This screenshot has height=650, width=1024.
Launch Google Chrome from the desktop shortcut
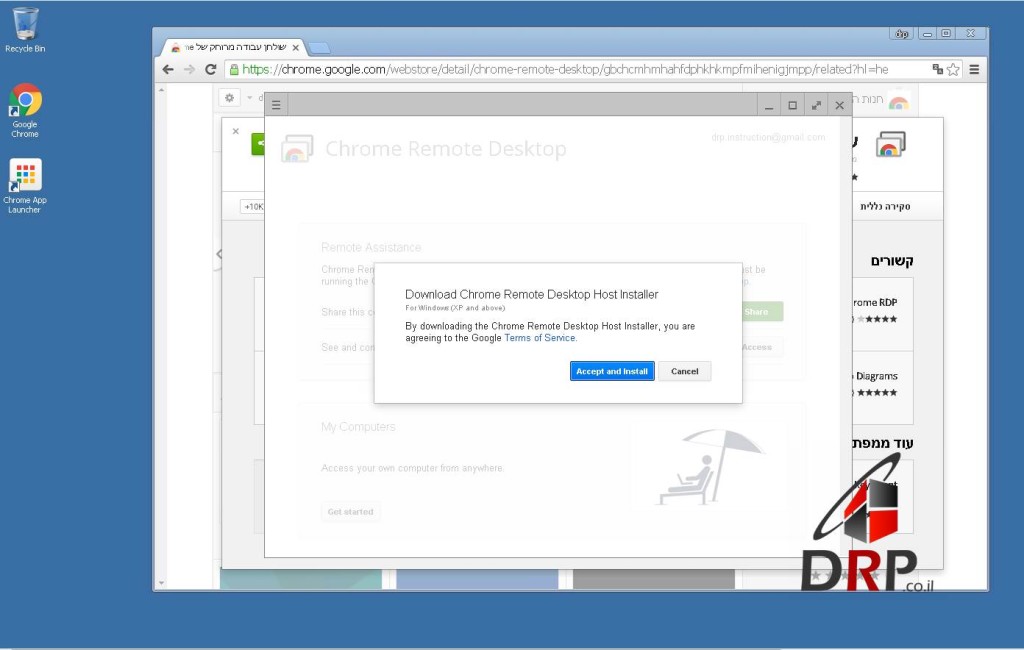click(x=25, y=109)
